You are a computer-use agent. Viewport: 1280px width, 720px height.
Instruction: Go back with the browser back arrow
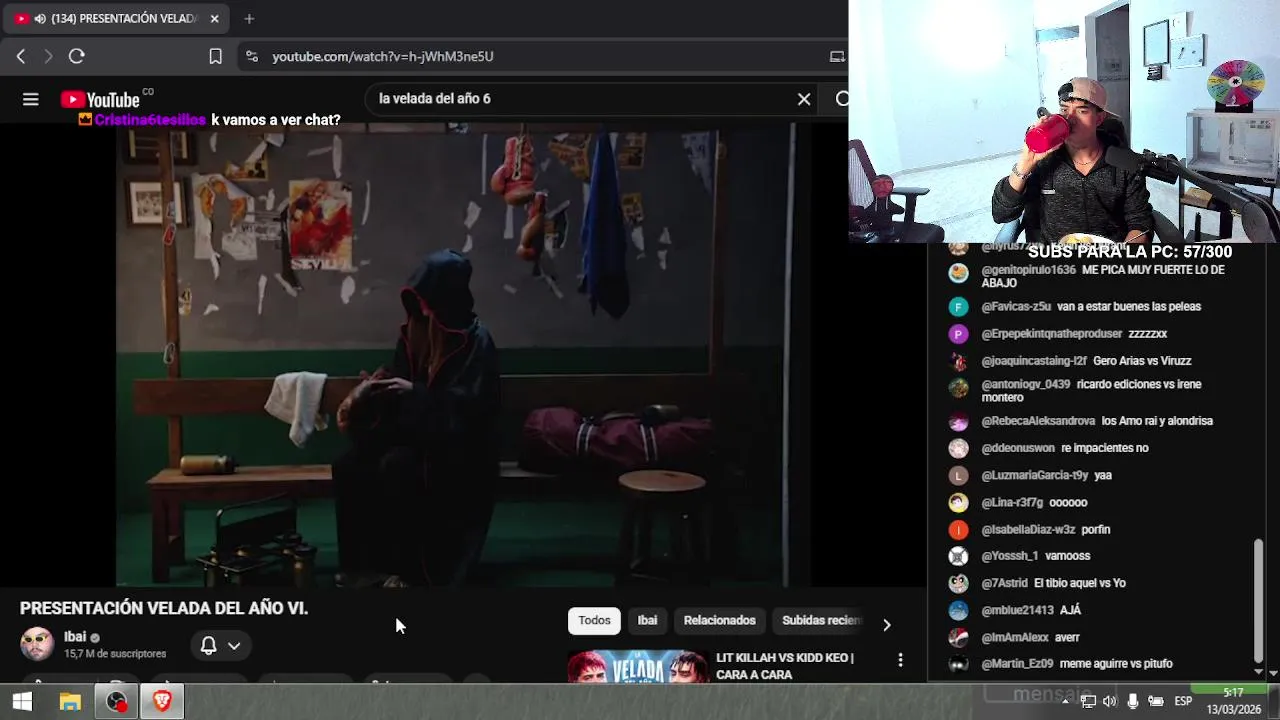tap(21, 57)
